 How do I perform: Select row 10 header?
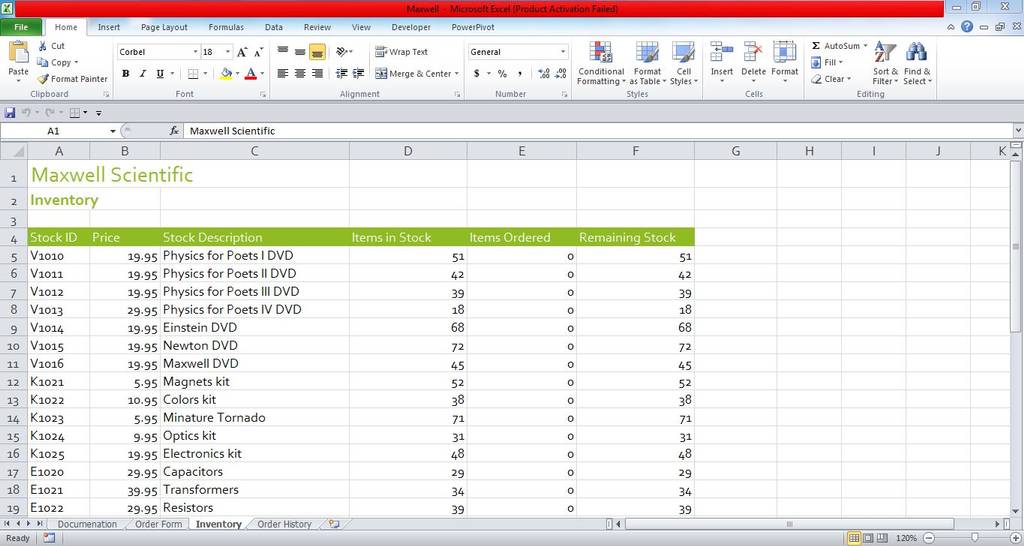pos(14,346)
